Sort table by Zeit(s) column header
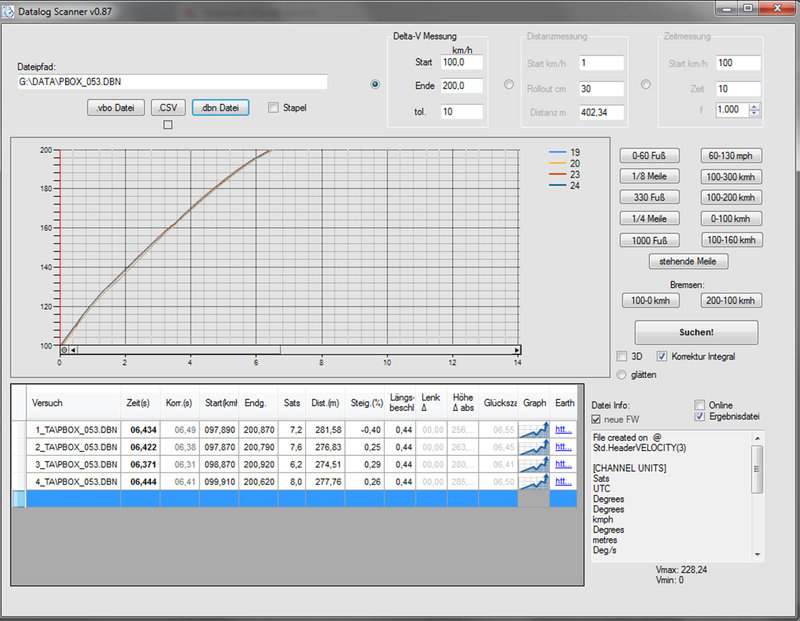 (138, 403)
